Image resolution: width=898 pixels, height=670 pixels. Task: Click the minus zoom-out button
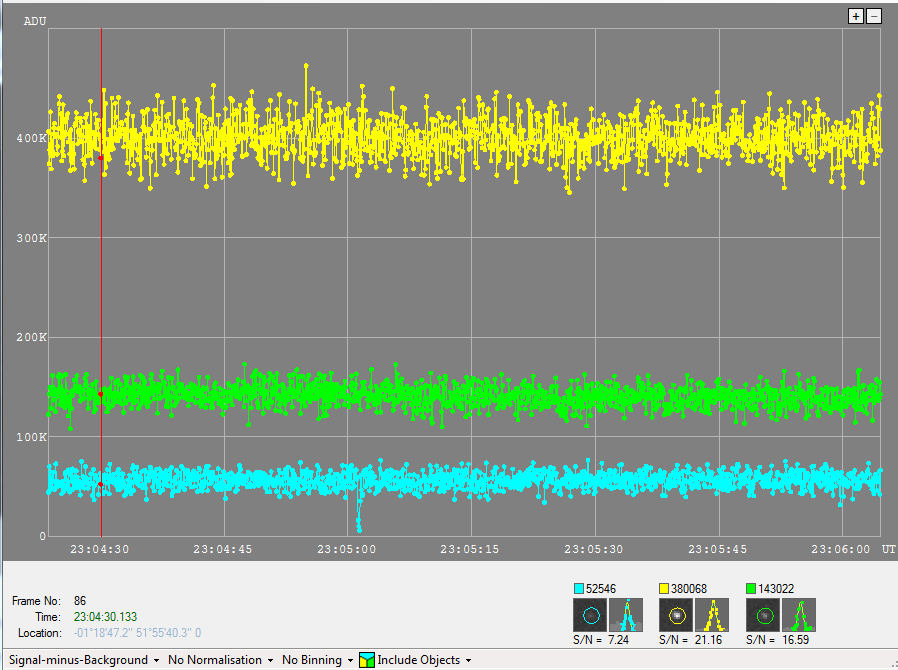tap(874, 16)
